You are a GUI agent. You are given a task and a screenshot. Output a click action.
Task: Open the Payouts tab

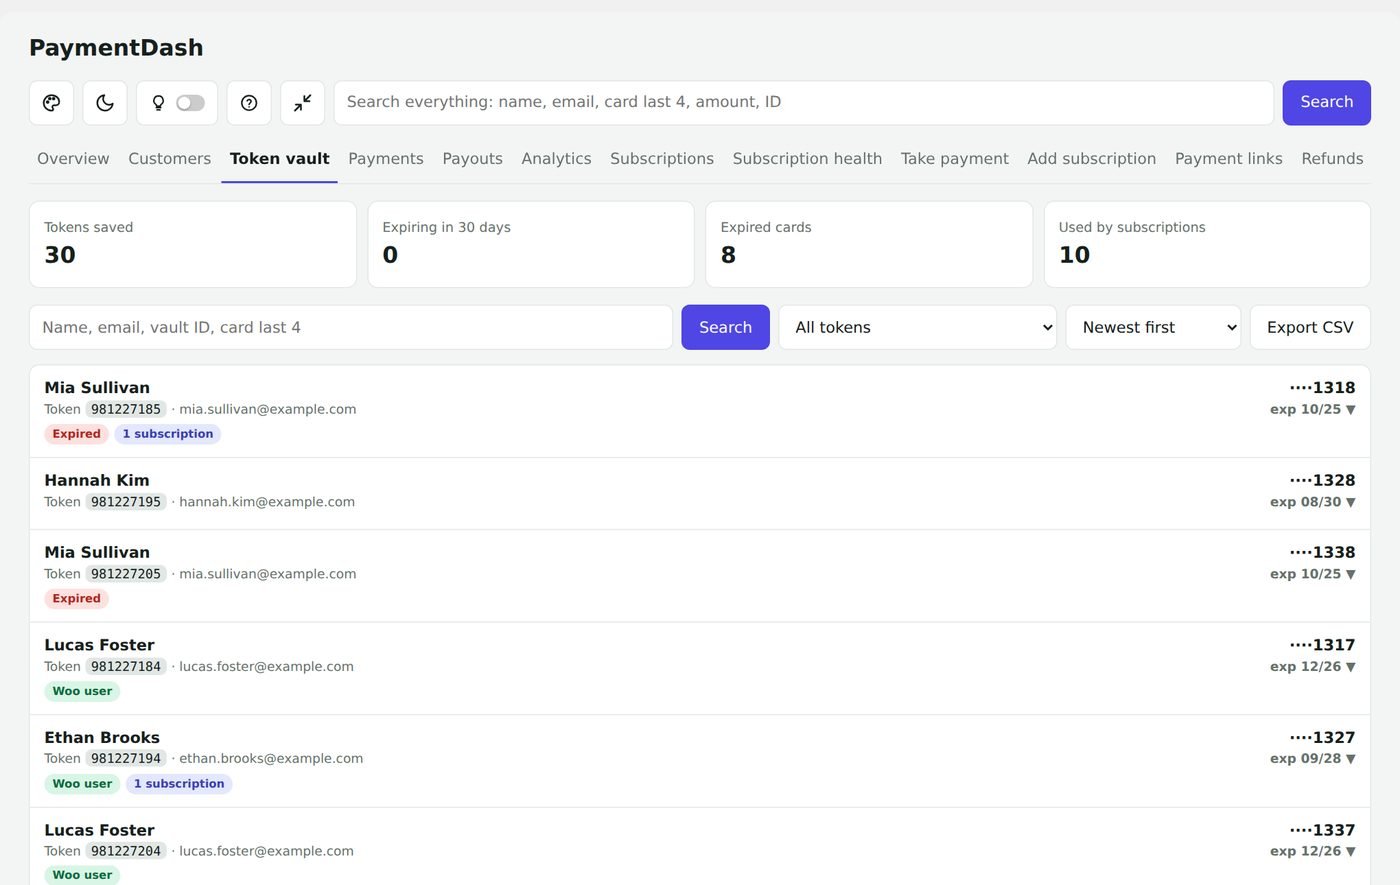tap(472, 159)
